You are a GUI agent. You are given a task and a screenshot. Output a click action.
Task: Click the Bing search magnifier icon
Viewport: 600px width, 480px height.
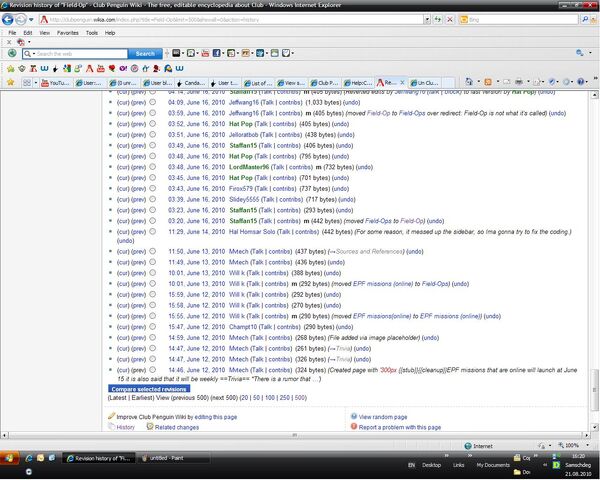click(585, 19)
